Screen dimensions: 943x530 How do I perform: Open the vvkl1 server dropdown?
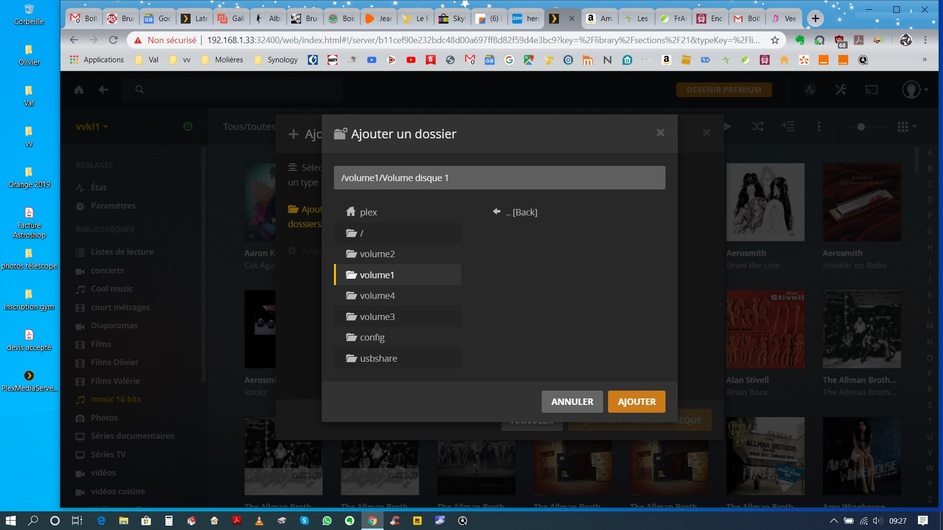(92, 126)
